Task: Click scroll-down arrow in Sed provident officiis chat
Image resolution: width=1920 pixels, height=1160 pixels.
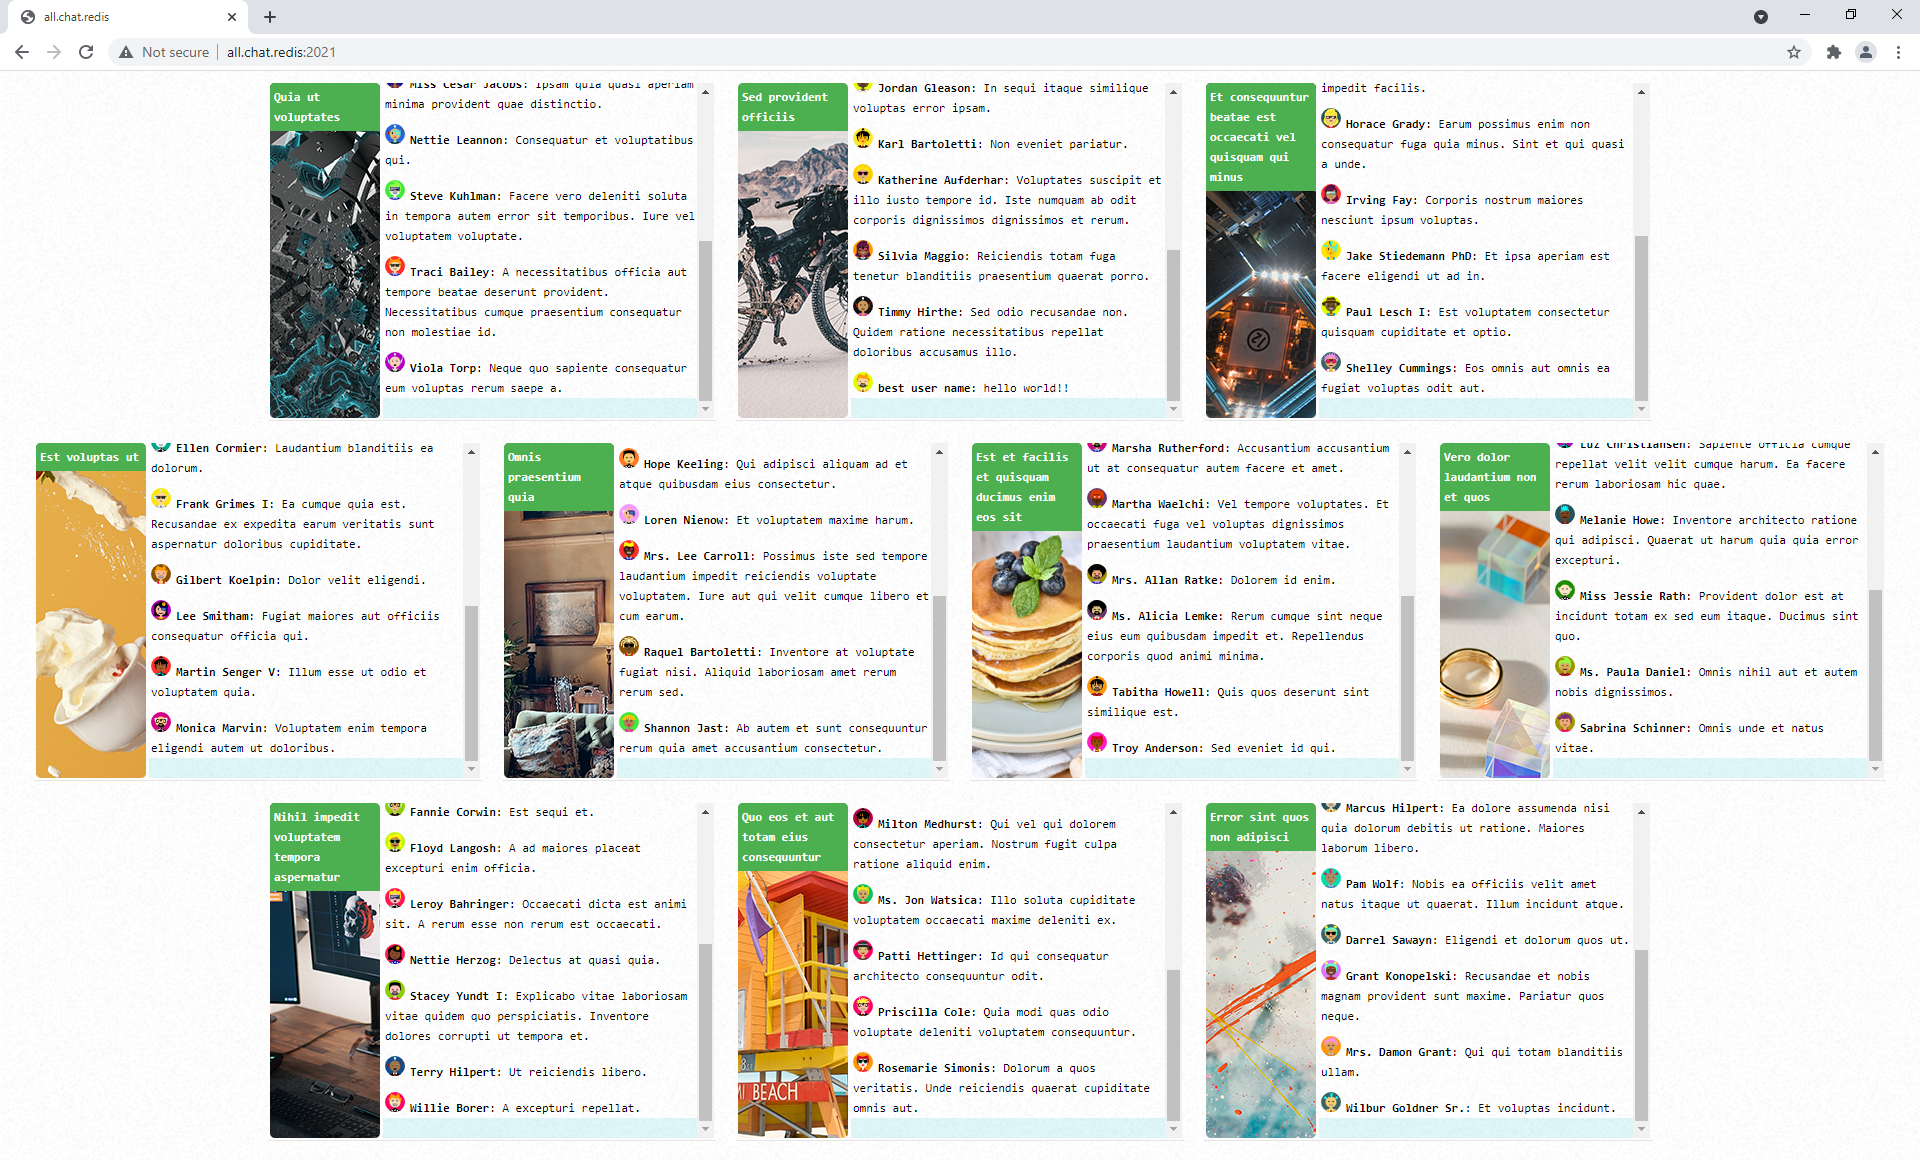Action: pyautogui.click(x=1173, y=409)
